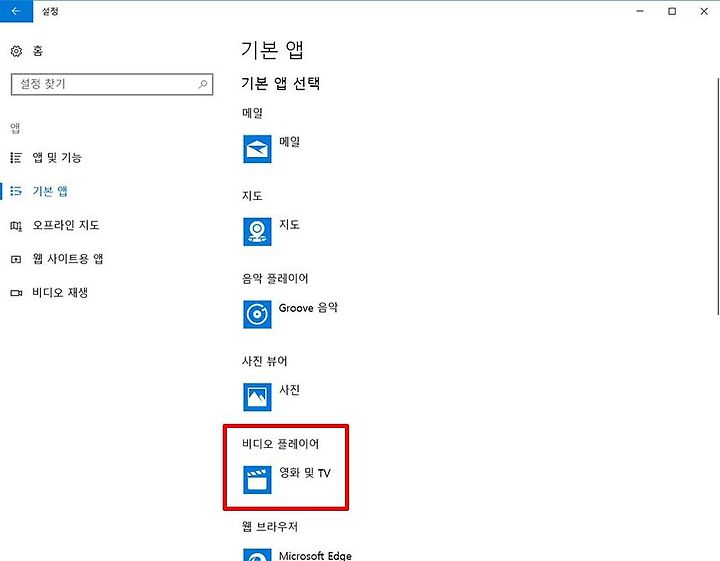Choose the Mail app icon
Image resolution: width=720 pixels, height=561 pixels.
point(257,149)
